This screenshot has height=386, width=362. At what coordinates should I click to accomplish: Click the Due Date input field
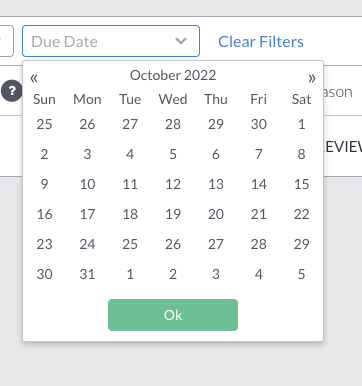point(111,41)
